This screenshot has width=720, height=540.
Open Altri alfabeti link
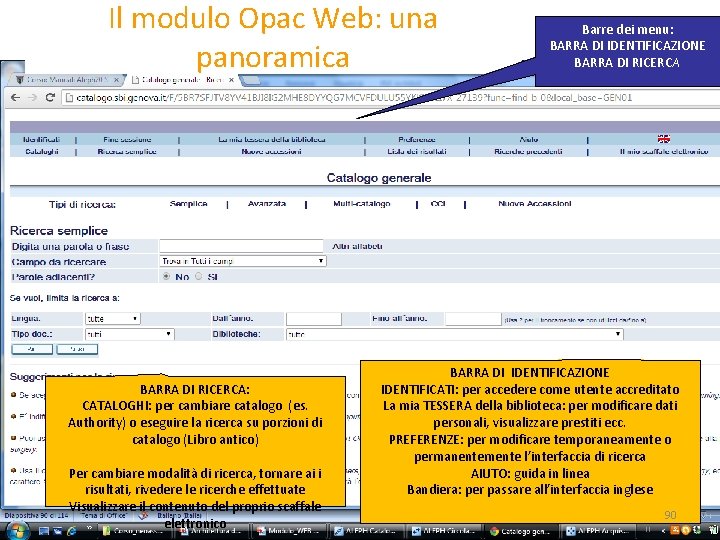357,246
